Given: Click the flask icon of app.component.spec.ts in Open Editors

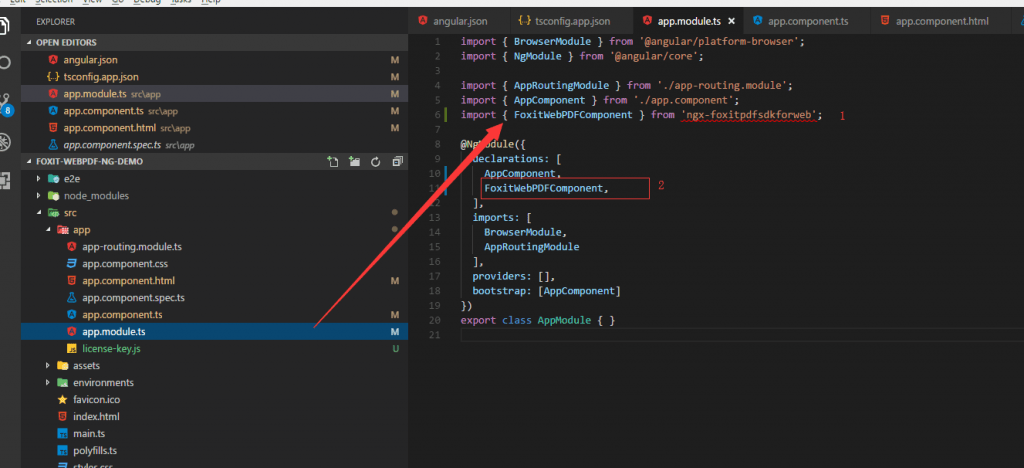Looking at the screenshot, I should point(53,145).
